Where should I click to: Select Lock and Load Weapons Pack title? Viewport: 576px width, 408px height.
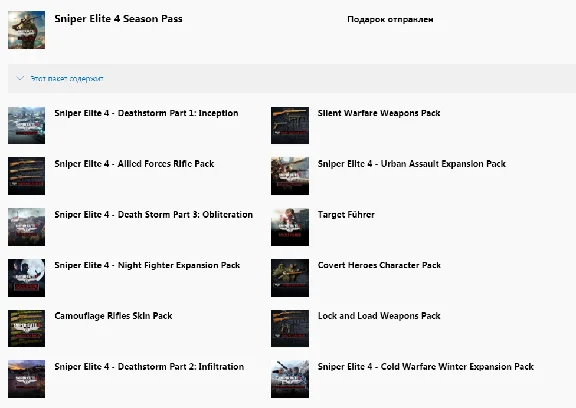click(379, 316)
